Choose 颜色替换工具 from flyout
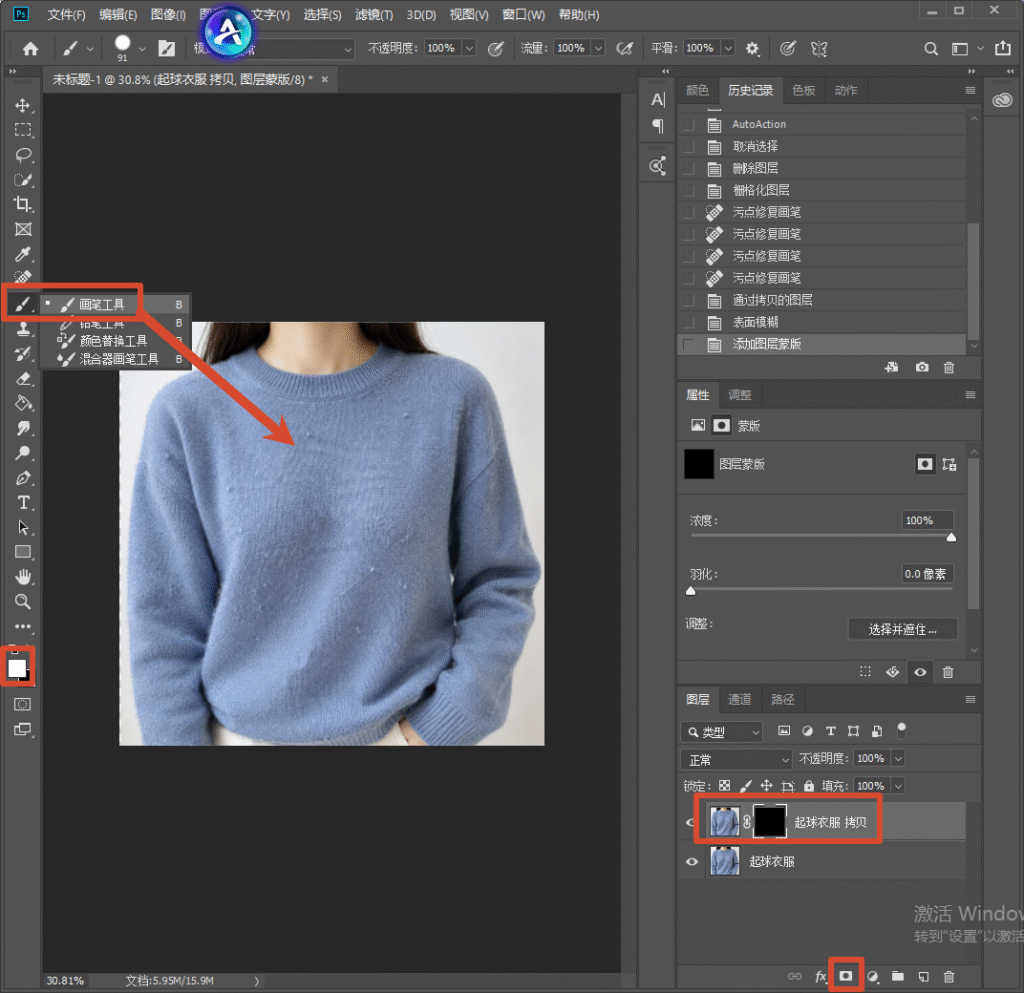 tap(114, 341)
